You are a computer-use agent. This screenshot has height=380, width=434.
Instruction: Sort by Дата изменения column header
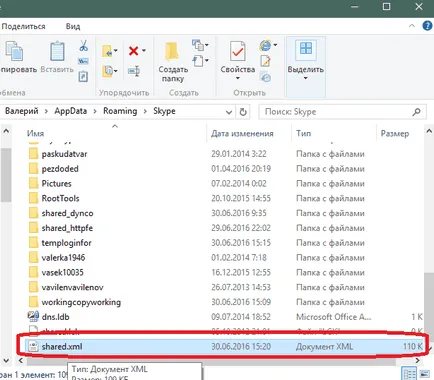coord(242,133)
